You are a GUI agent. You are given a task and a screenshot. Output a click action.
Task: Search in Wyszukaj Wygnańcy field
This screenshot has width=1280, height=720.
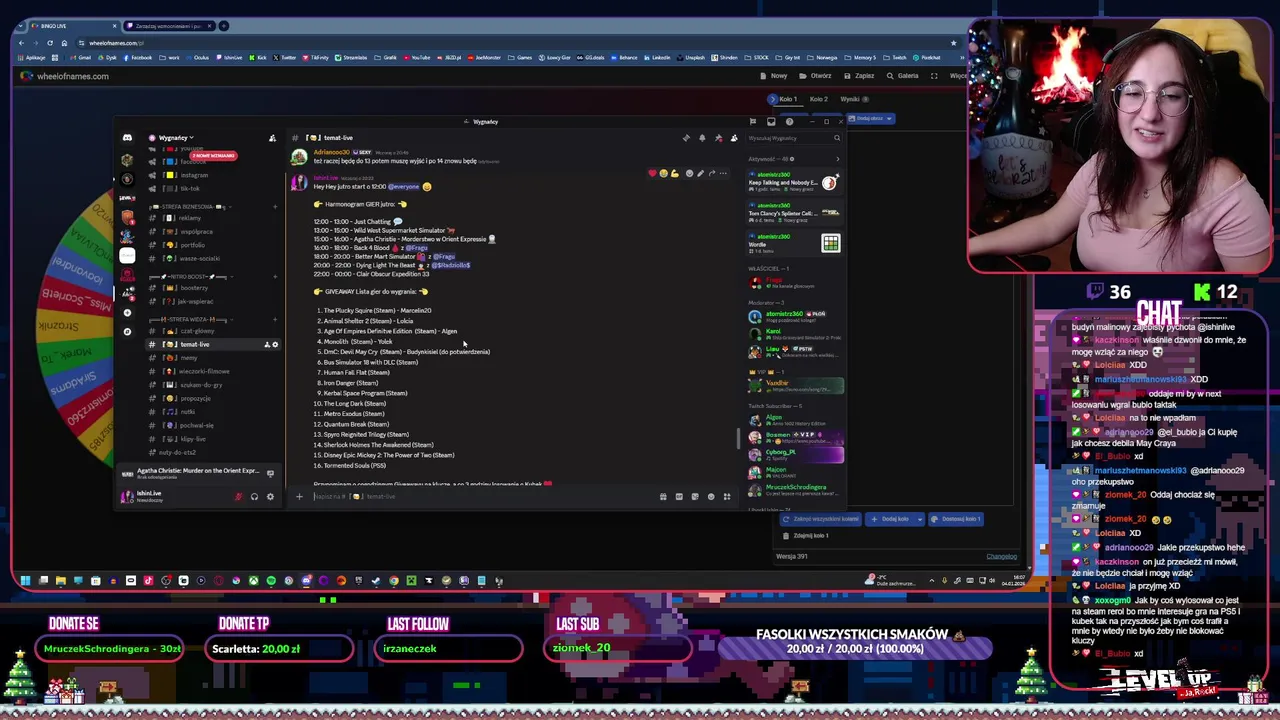pyautogui.click(x=794, y=138)
